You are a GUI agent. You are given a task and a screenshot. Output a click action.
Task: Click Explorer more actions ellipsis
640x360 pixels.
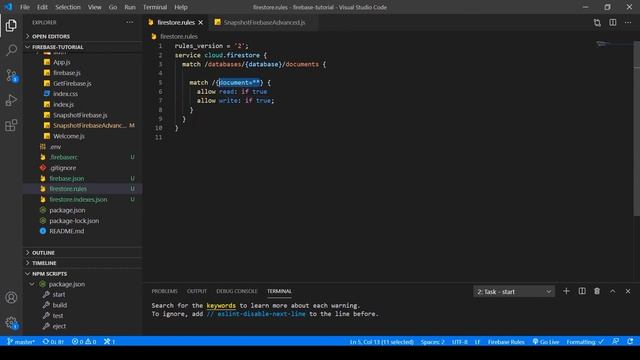click(129, 22)
